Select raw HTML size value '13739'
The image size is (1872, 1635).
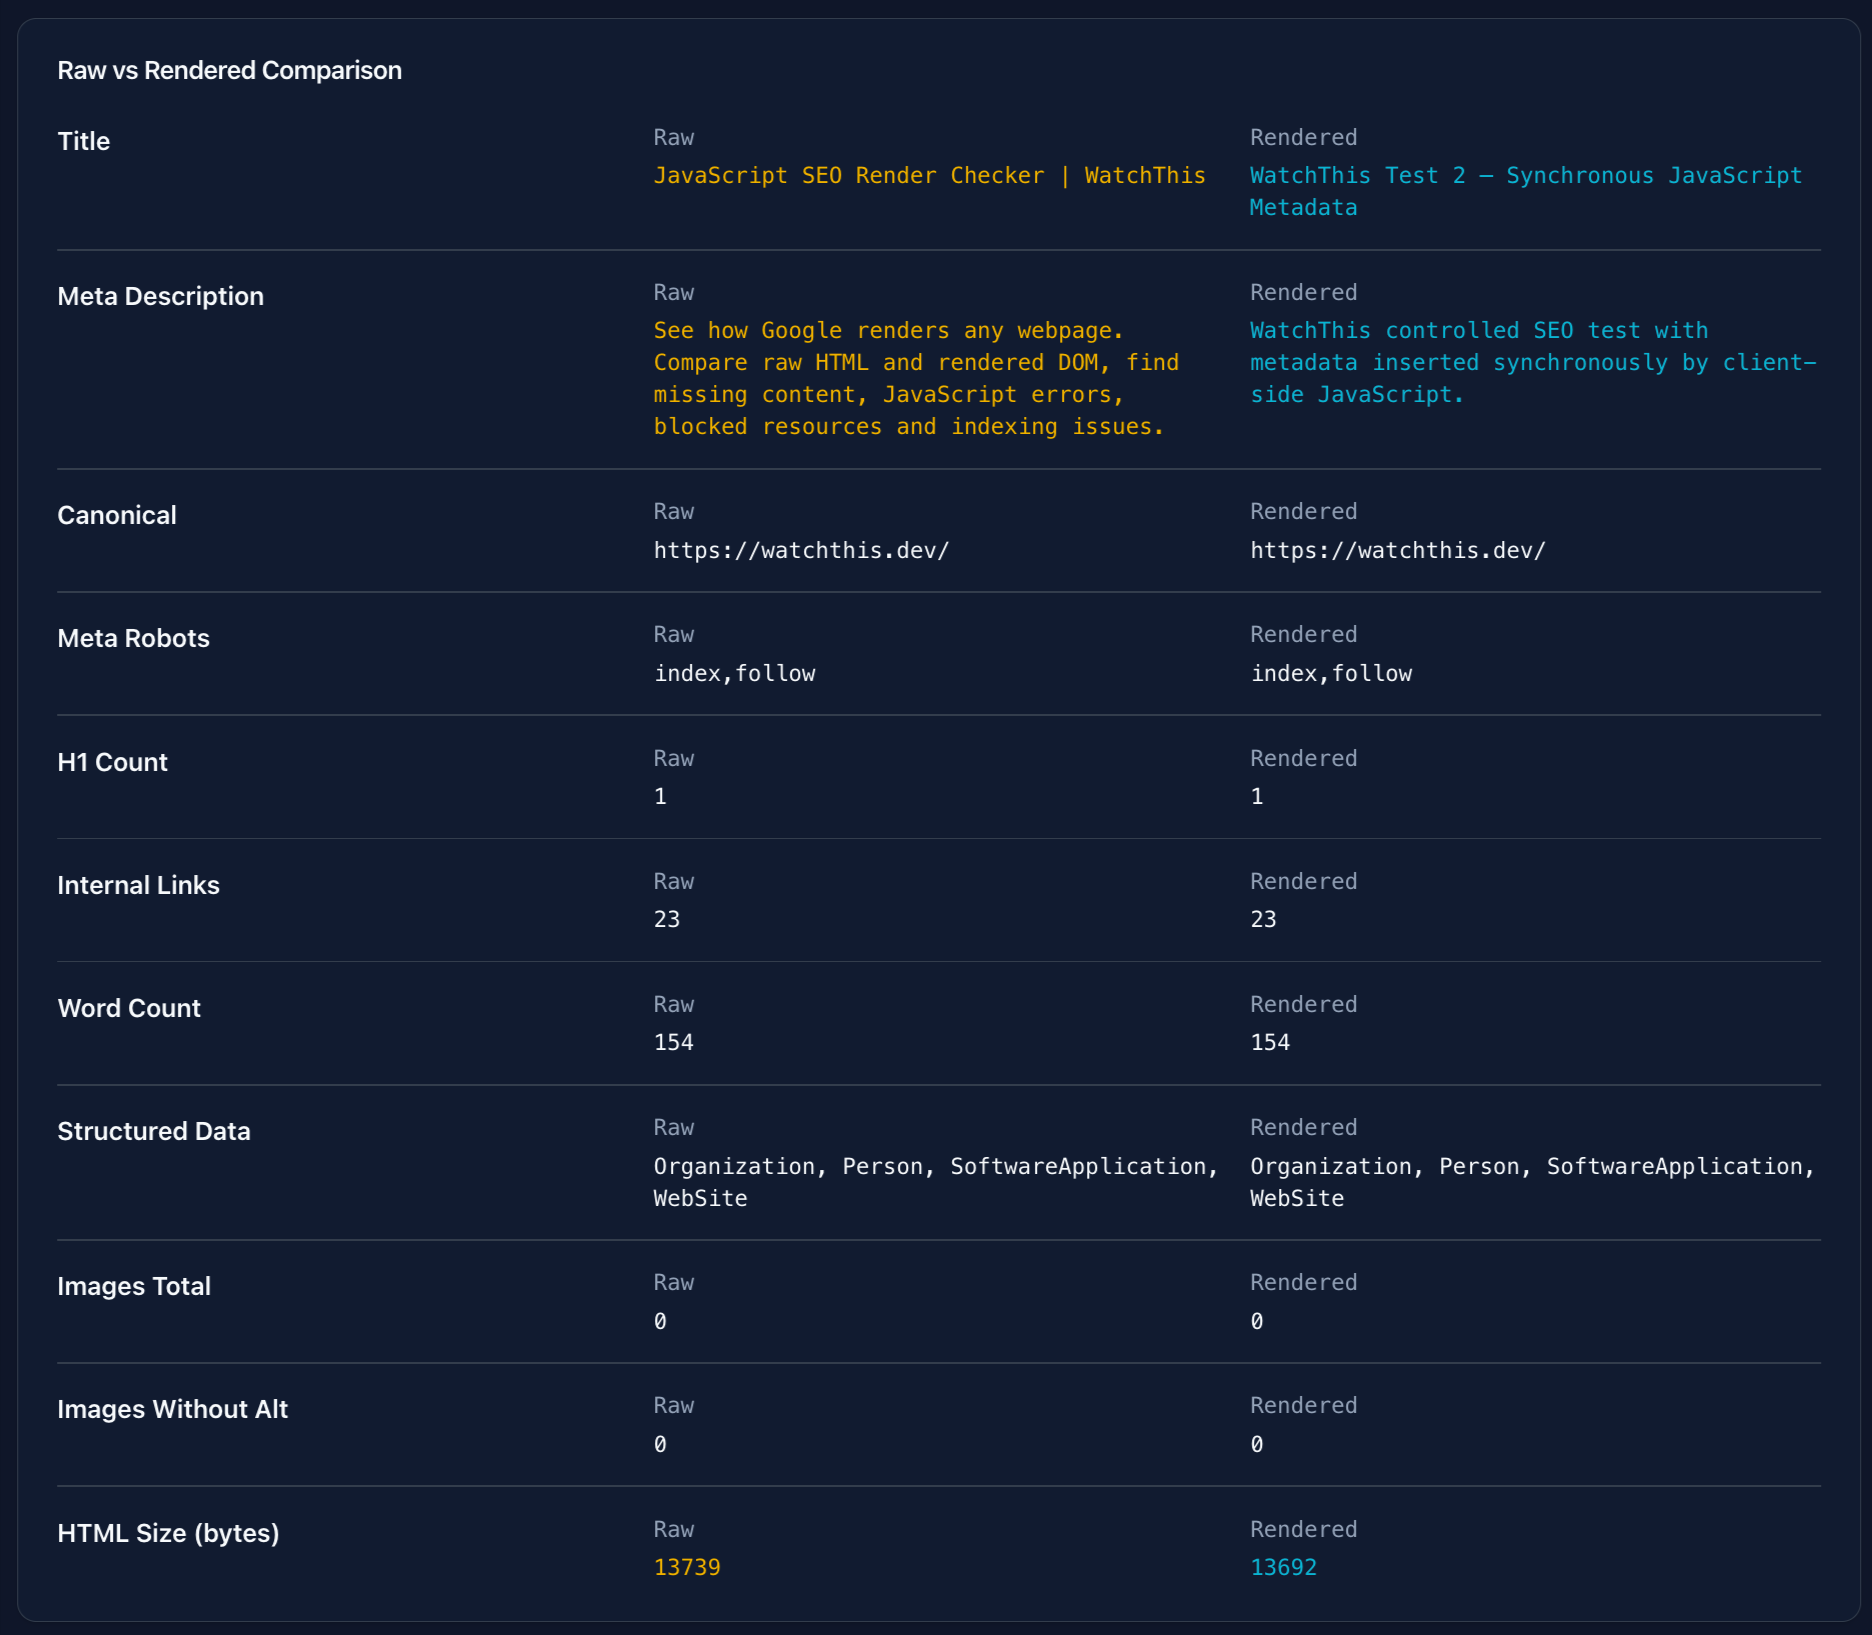(x=687, y=1568)
